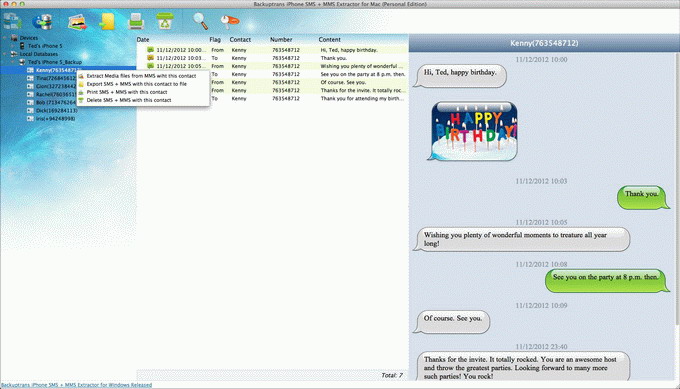Click the 'Of course. See you.' chat bubble
The image size is (680, 389).
[451, 321]
